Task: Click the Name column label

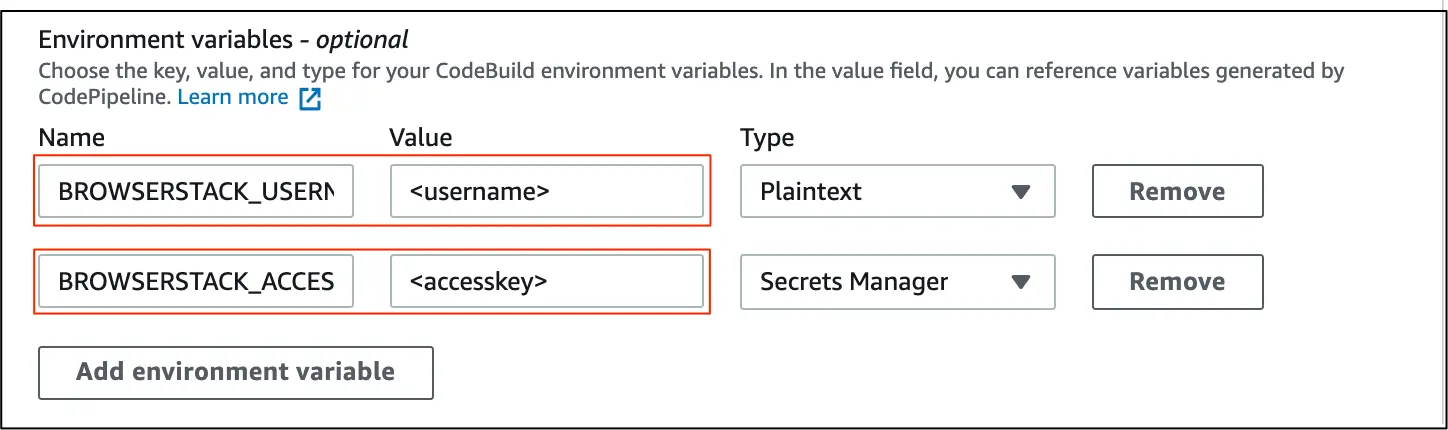Action: point(71,138)
